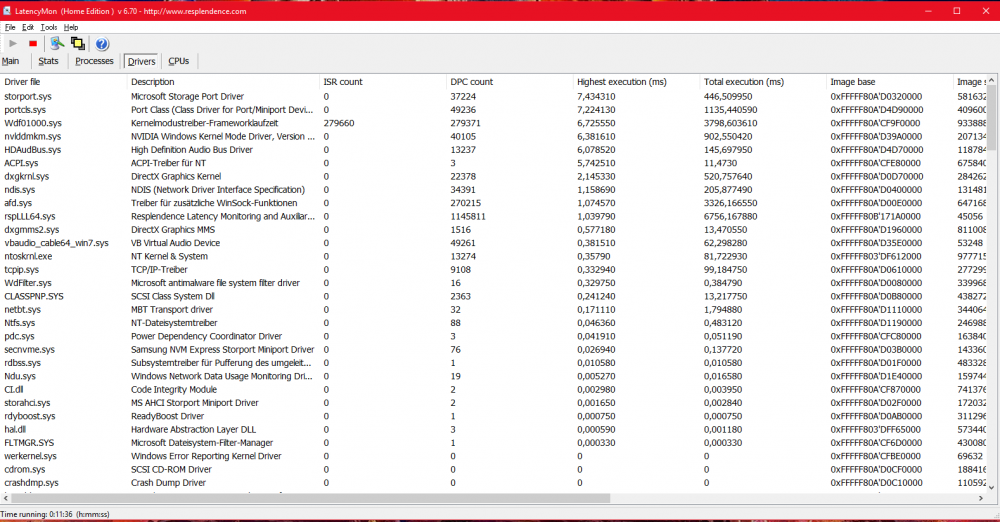1000x522 pixels.
Task: Open the Edit menu
Action: click(x=28, y=27)
